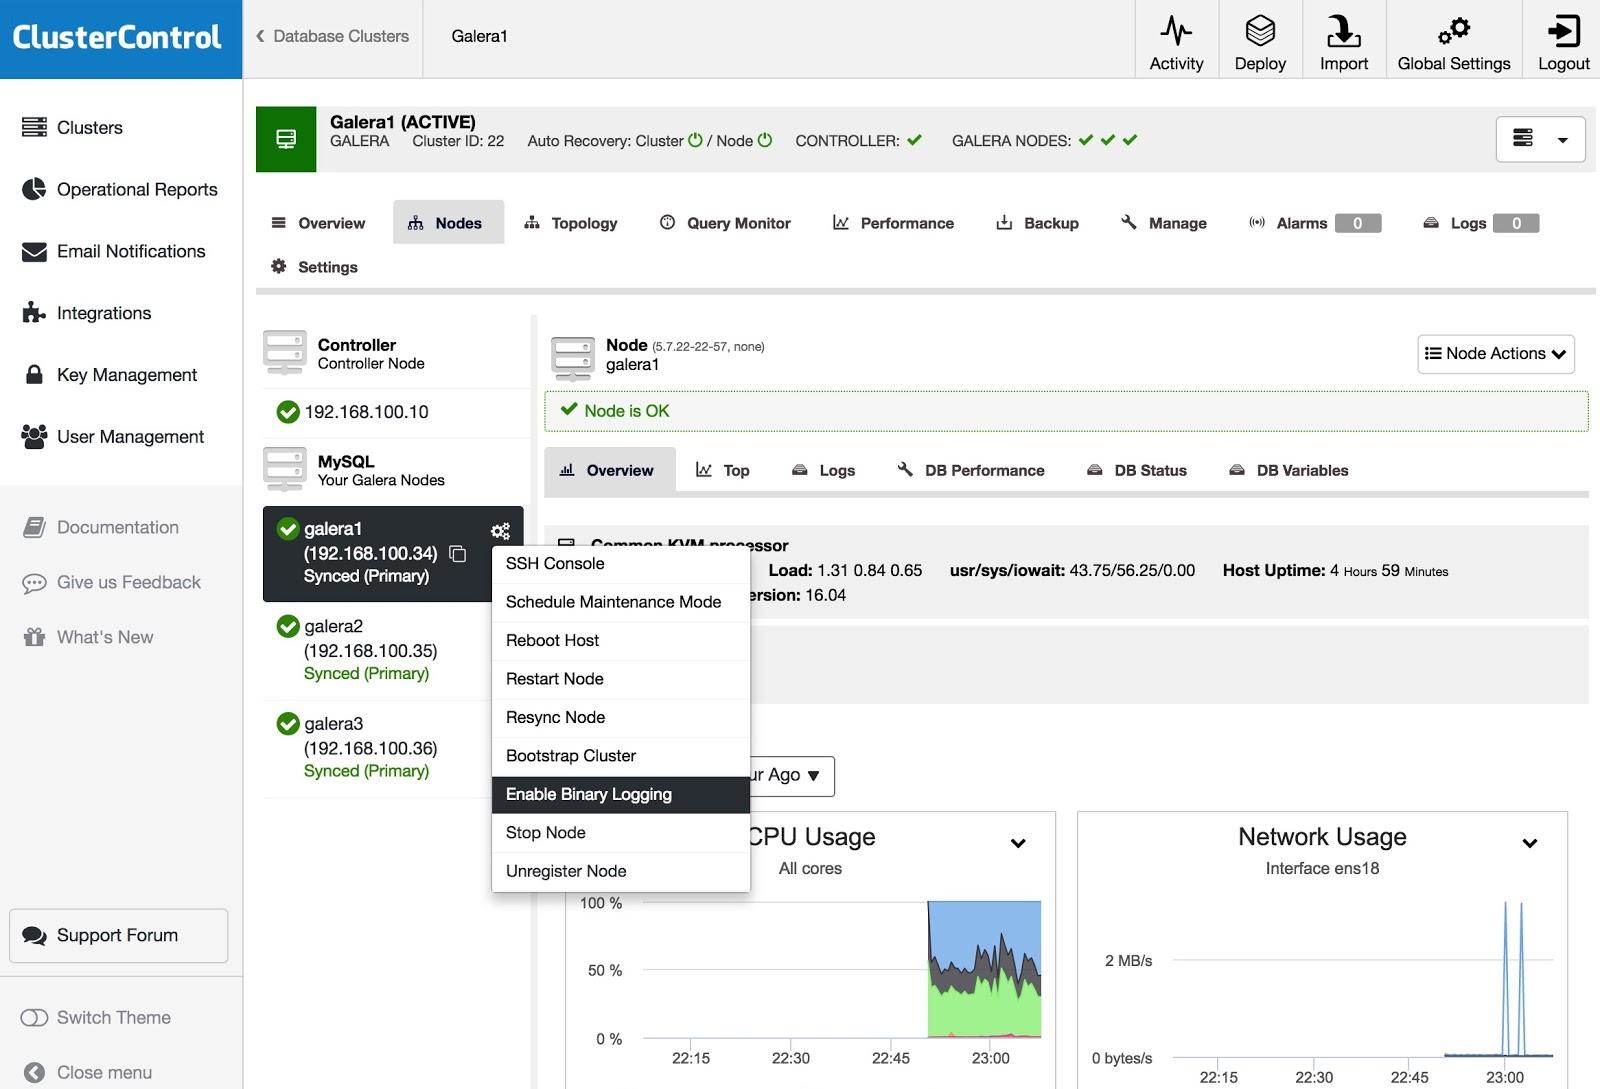Open the Topology tab
1600x1089 pixels.
[572, 223]
